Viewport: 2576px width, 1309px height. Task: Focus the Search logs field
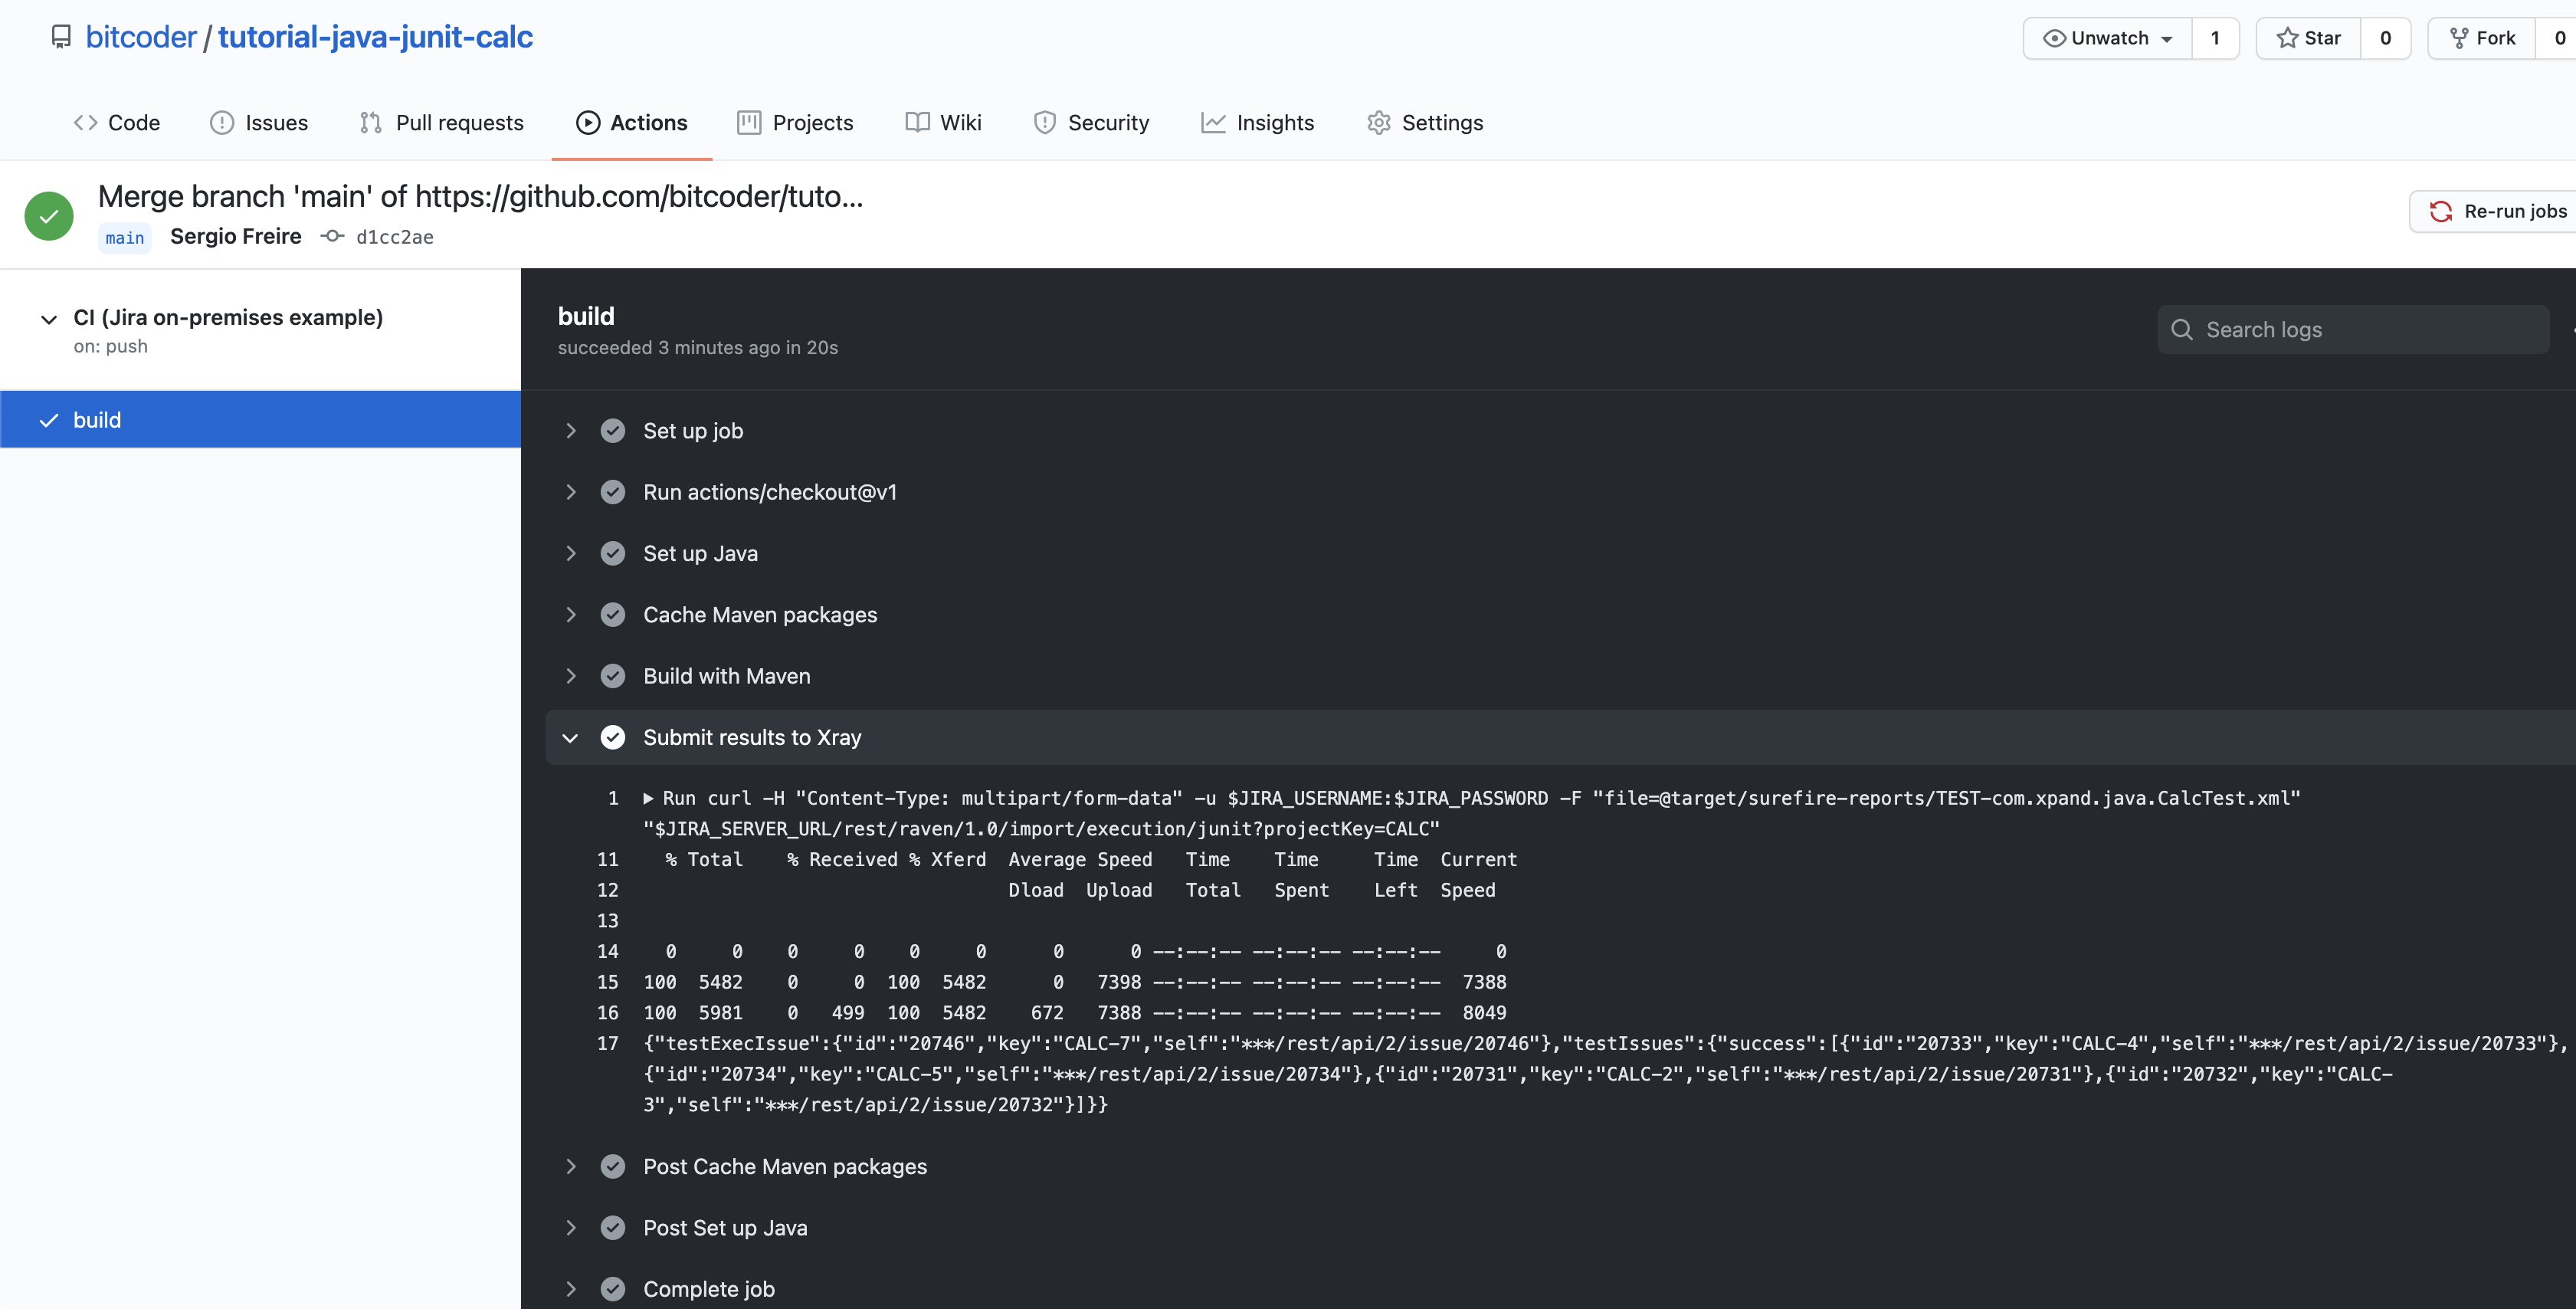(2353, 329)
